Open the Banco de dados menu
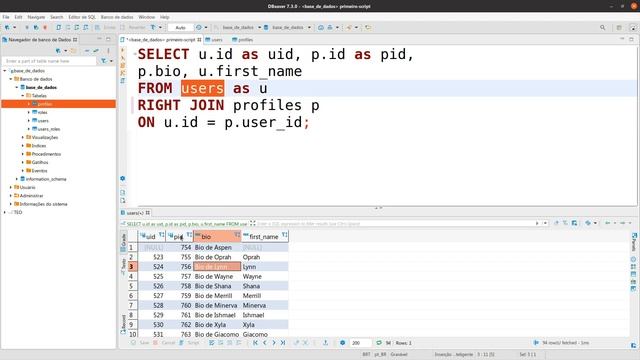The height and width of the screenshot is (360, 640). (x=117, y=17)
